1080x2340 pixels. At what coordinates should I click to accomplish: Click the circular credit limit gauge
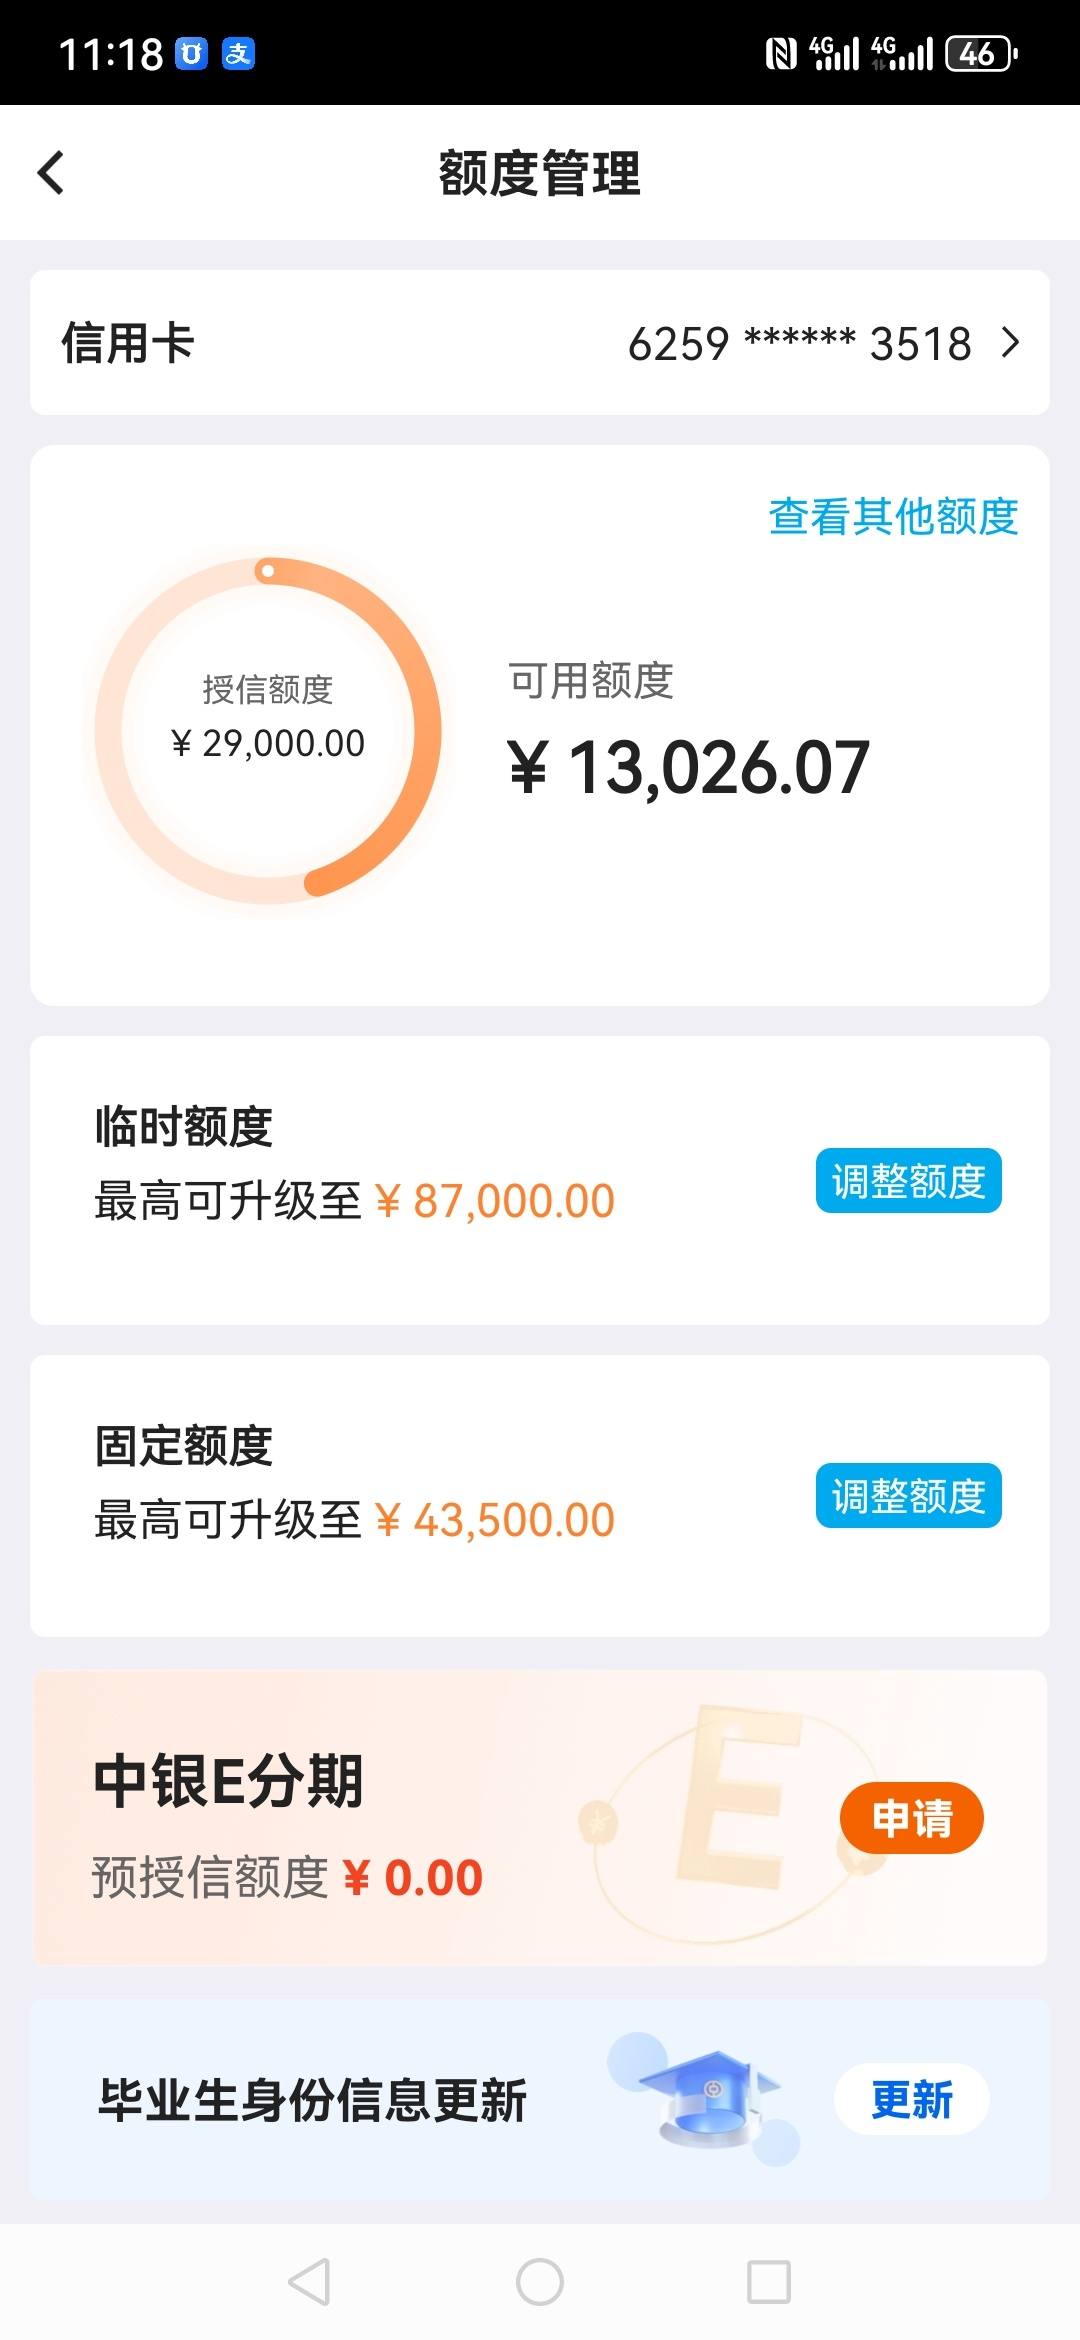268,730
